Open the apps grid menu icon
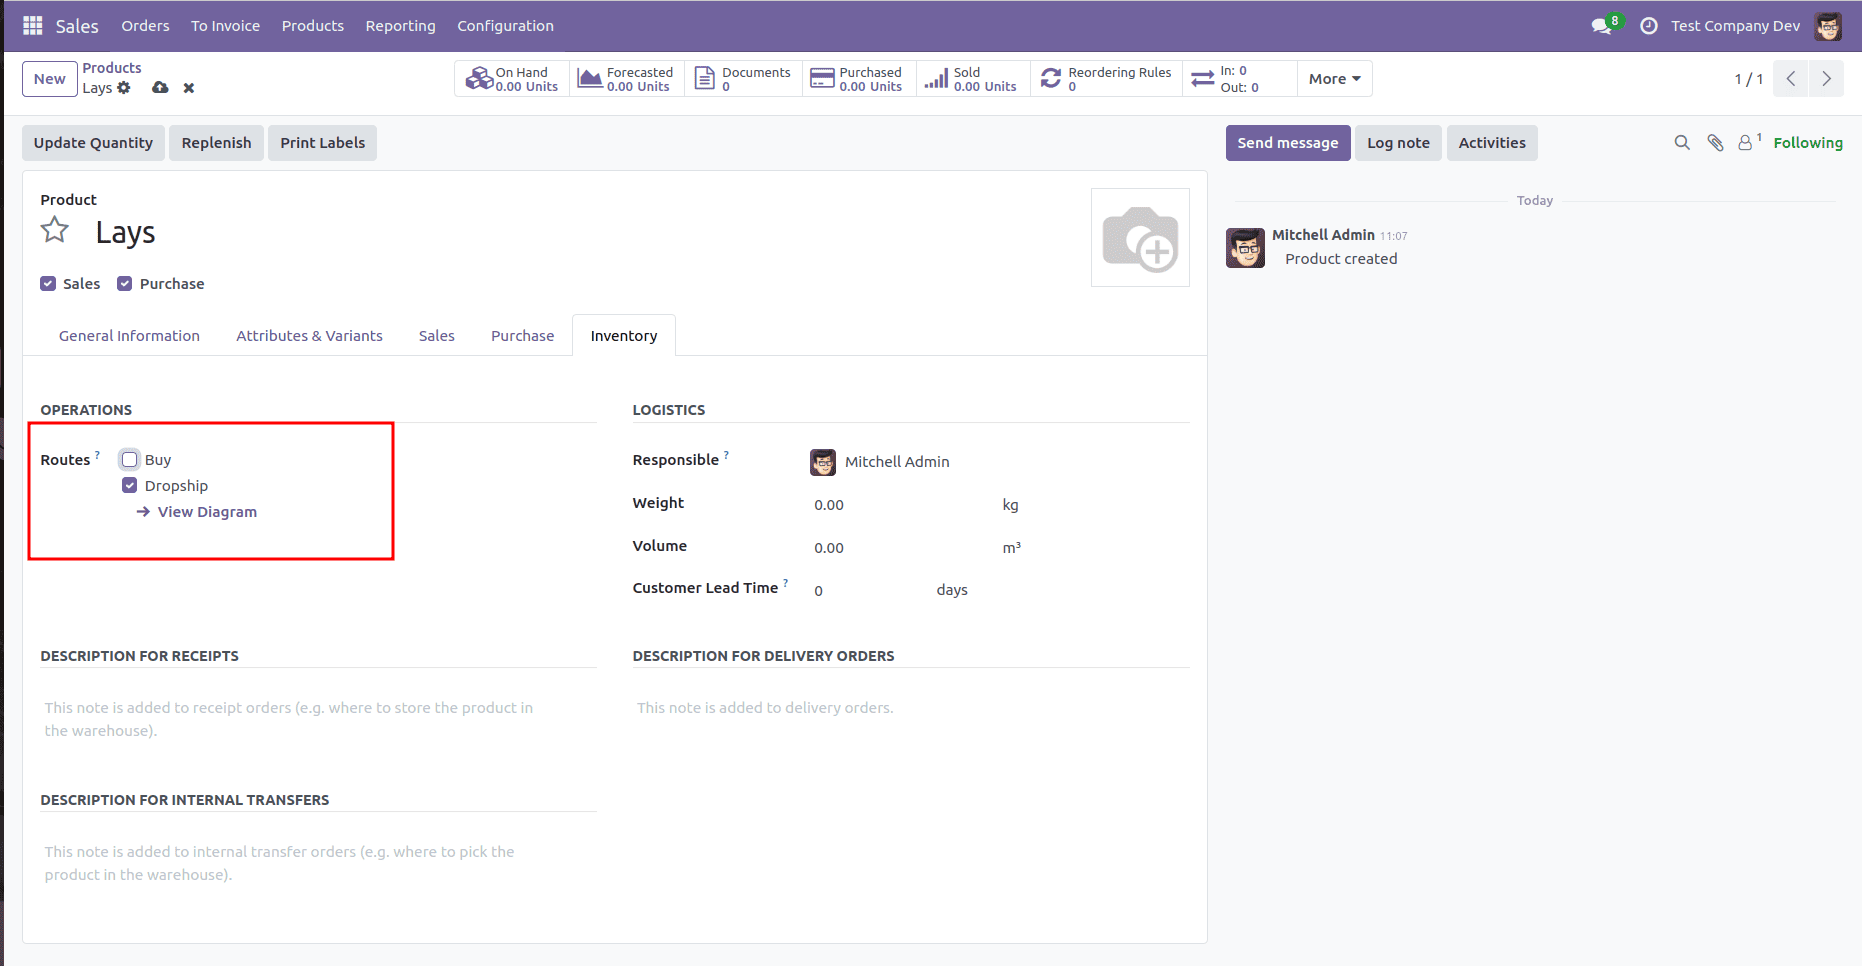 coord(33,26)
